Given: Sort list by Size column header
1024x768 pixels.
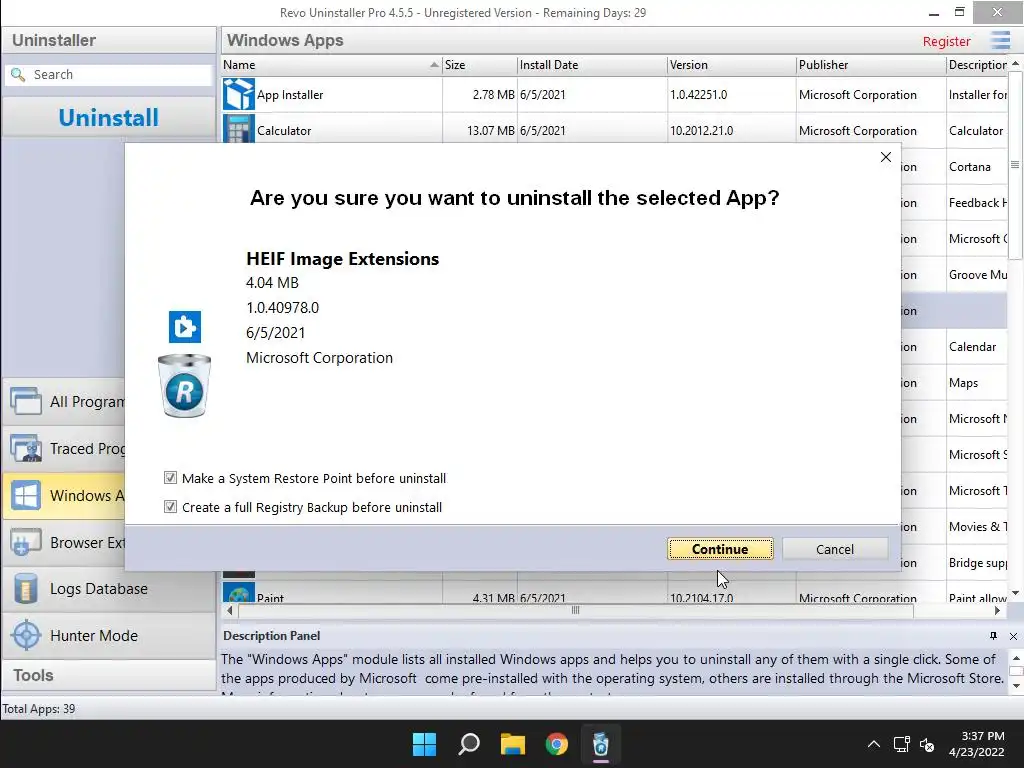Looking at the screenshot, I should (x=479, y=65).
